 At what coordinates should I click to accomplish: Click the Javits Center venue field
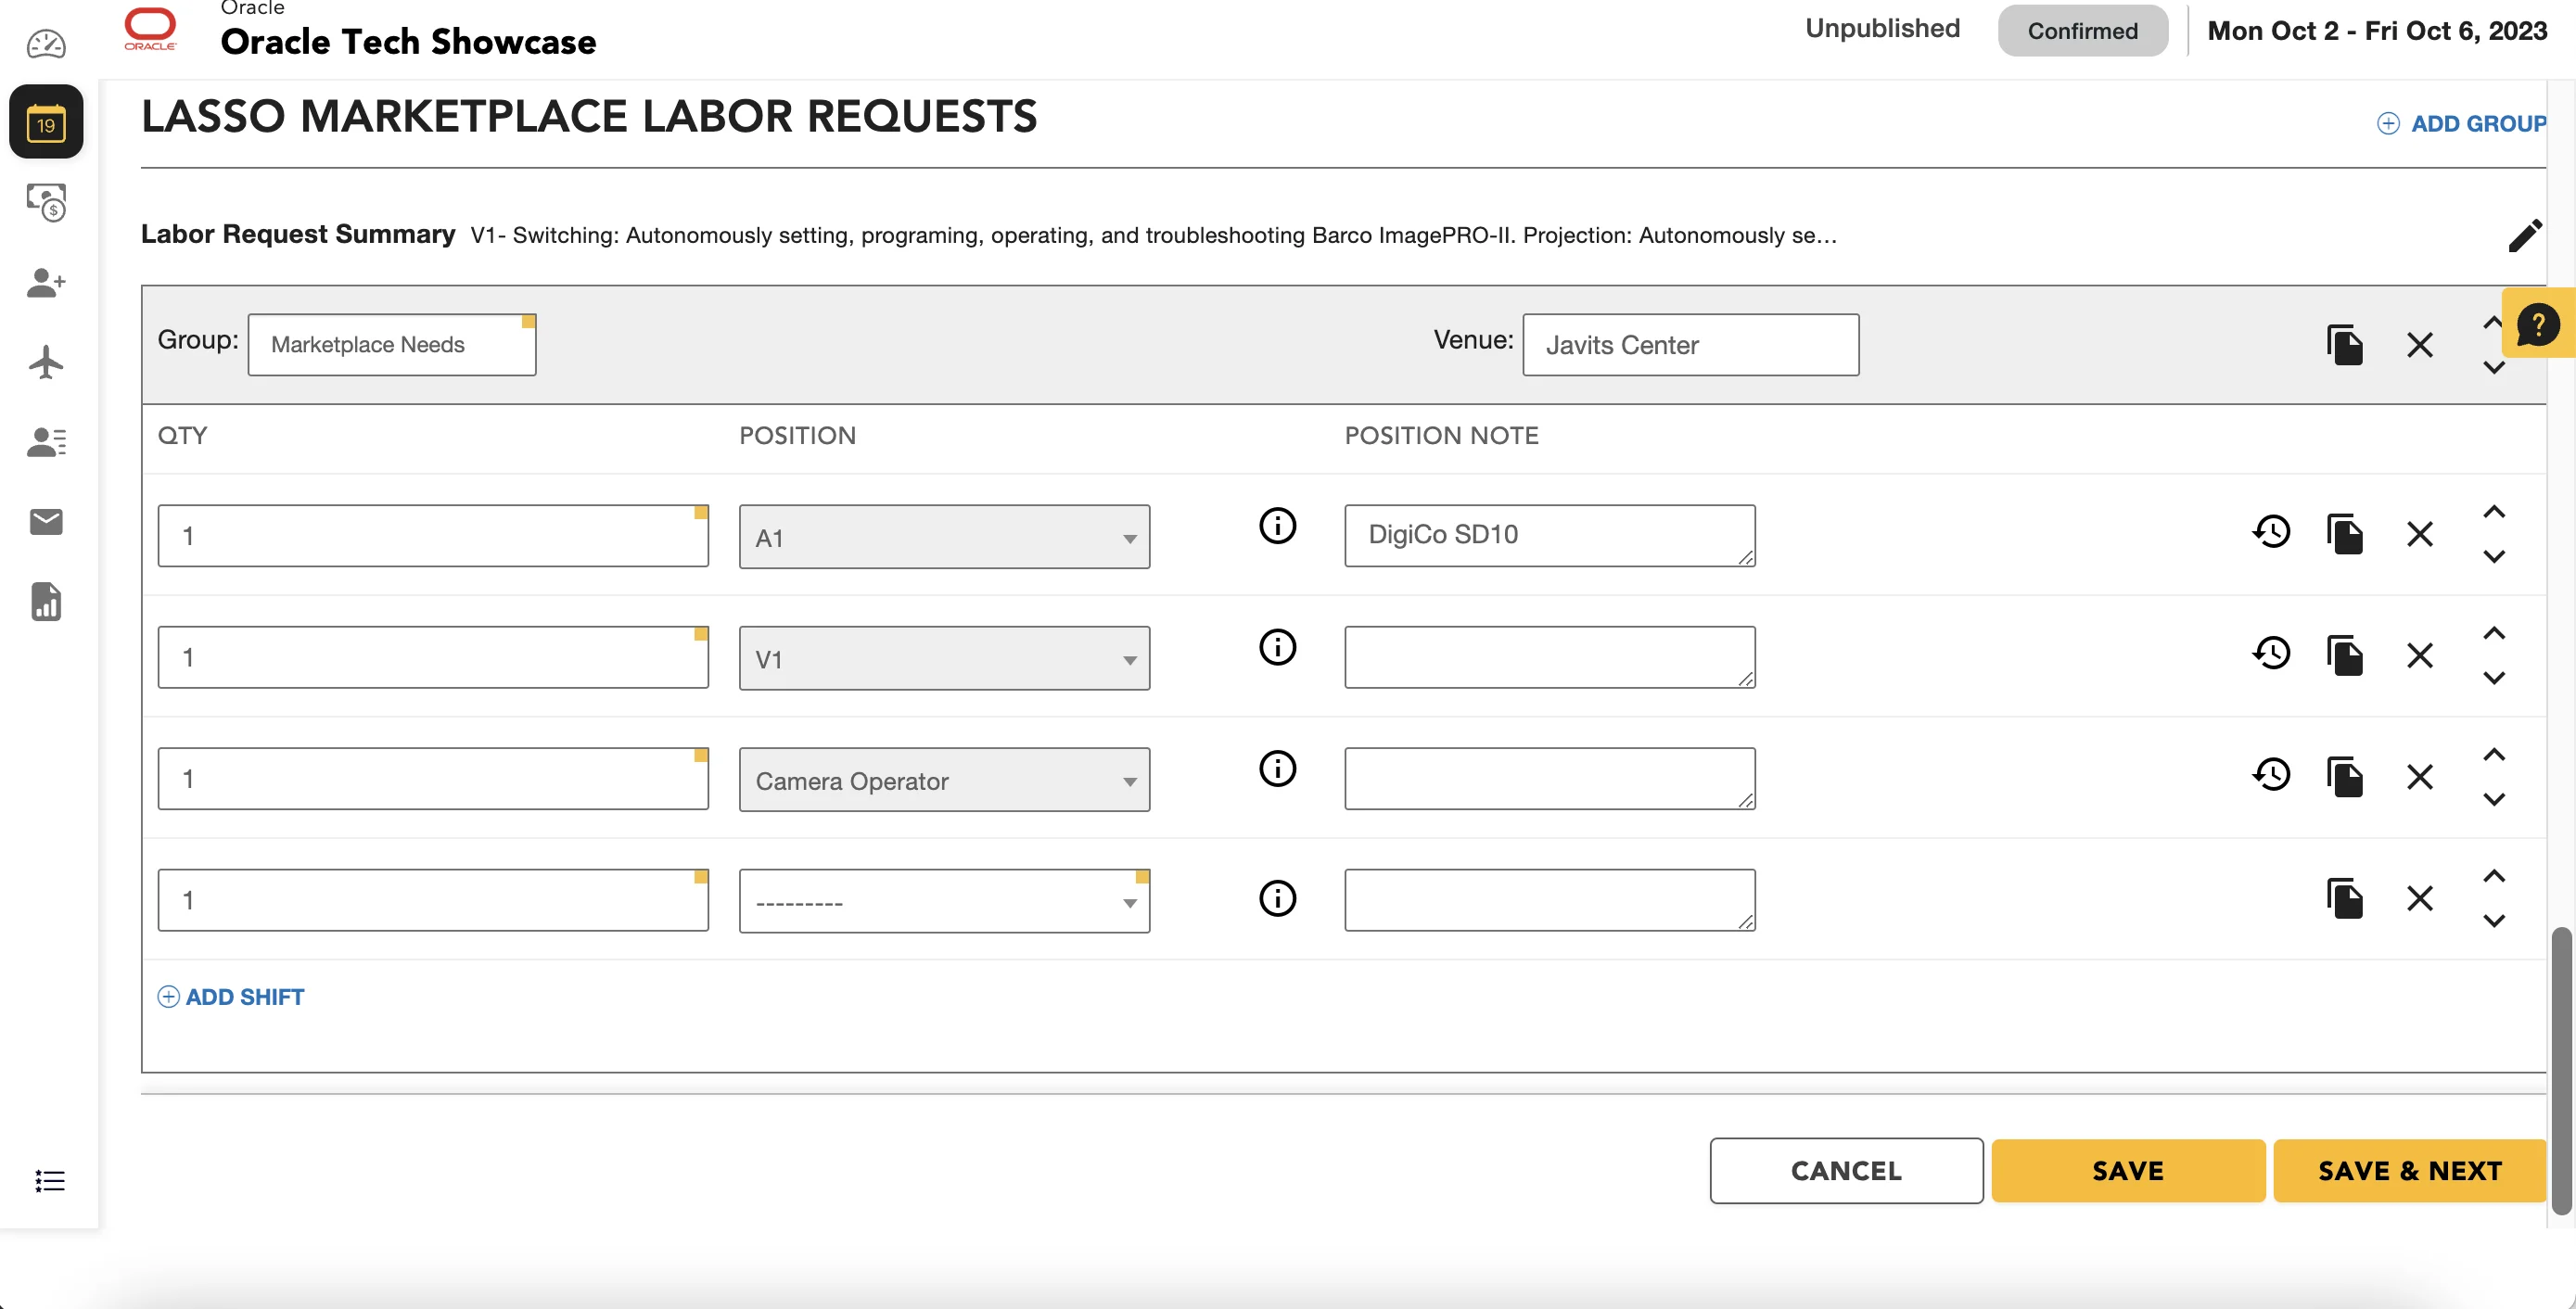[x=1691, y=345]
